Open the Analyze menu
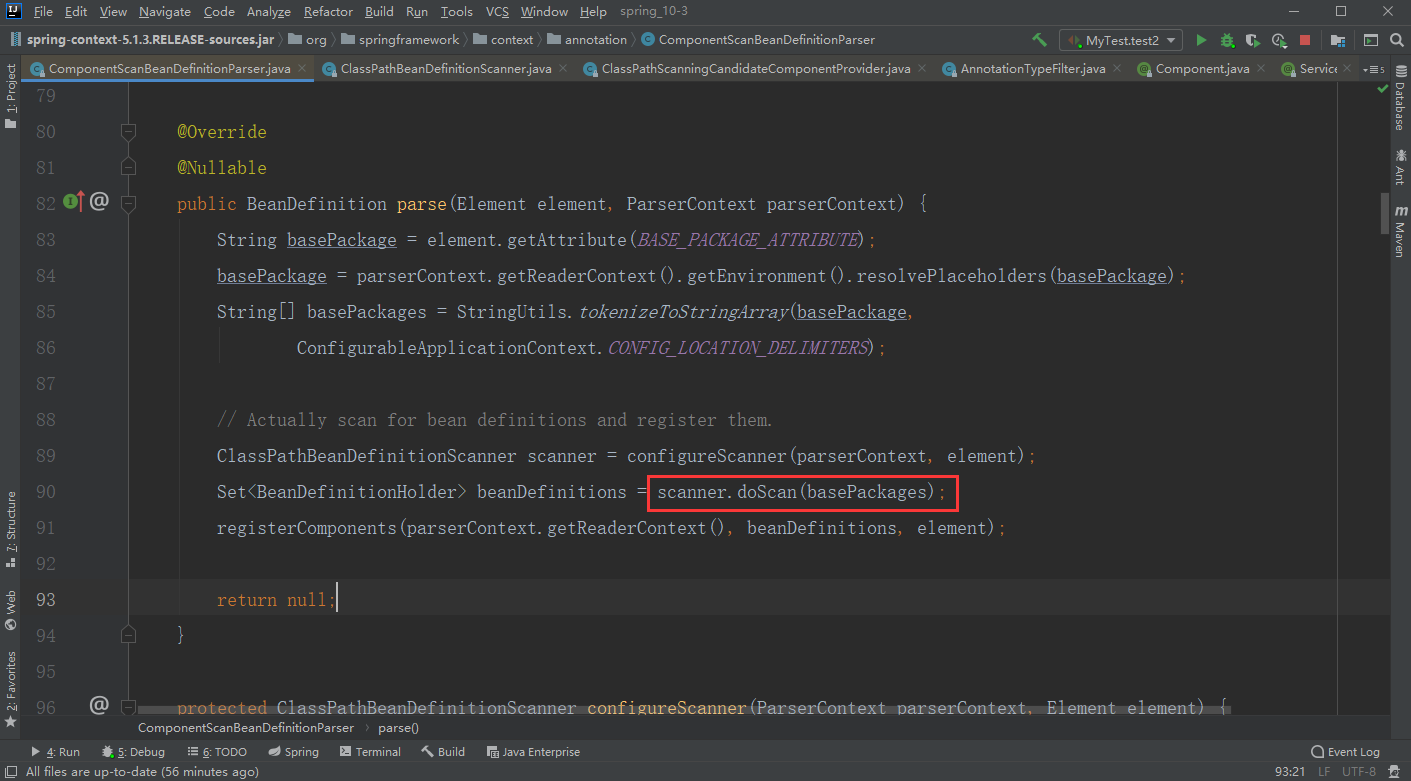The height and width of the screenshot is (781, 1411). click(268, 12)
